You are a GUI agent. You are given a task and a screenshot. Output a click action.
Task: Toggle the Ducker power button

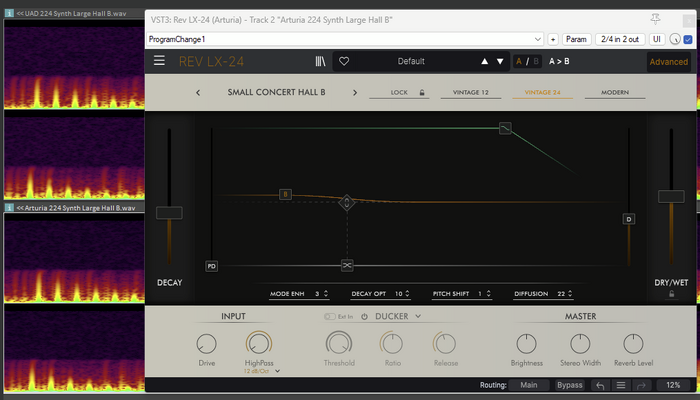(x=364, y=317)
